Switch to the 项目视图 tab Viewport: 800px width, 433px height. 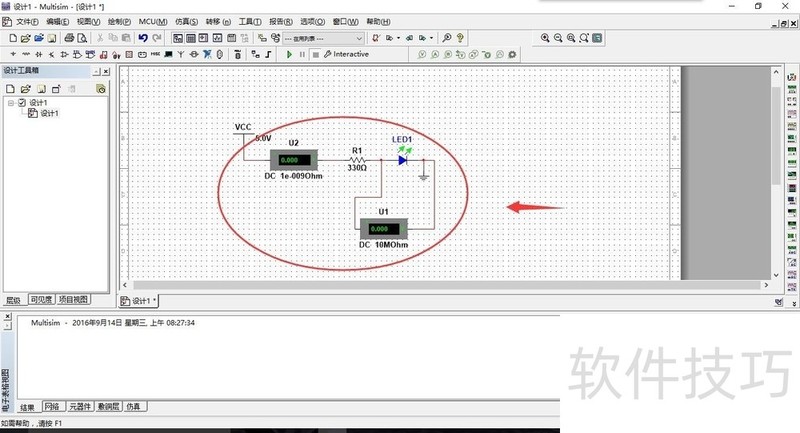point(73,300)
